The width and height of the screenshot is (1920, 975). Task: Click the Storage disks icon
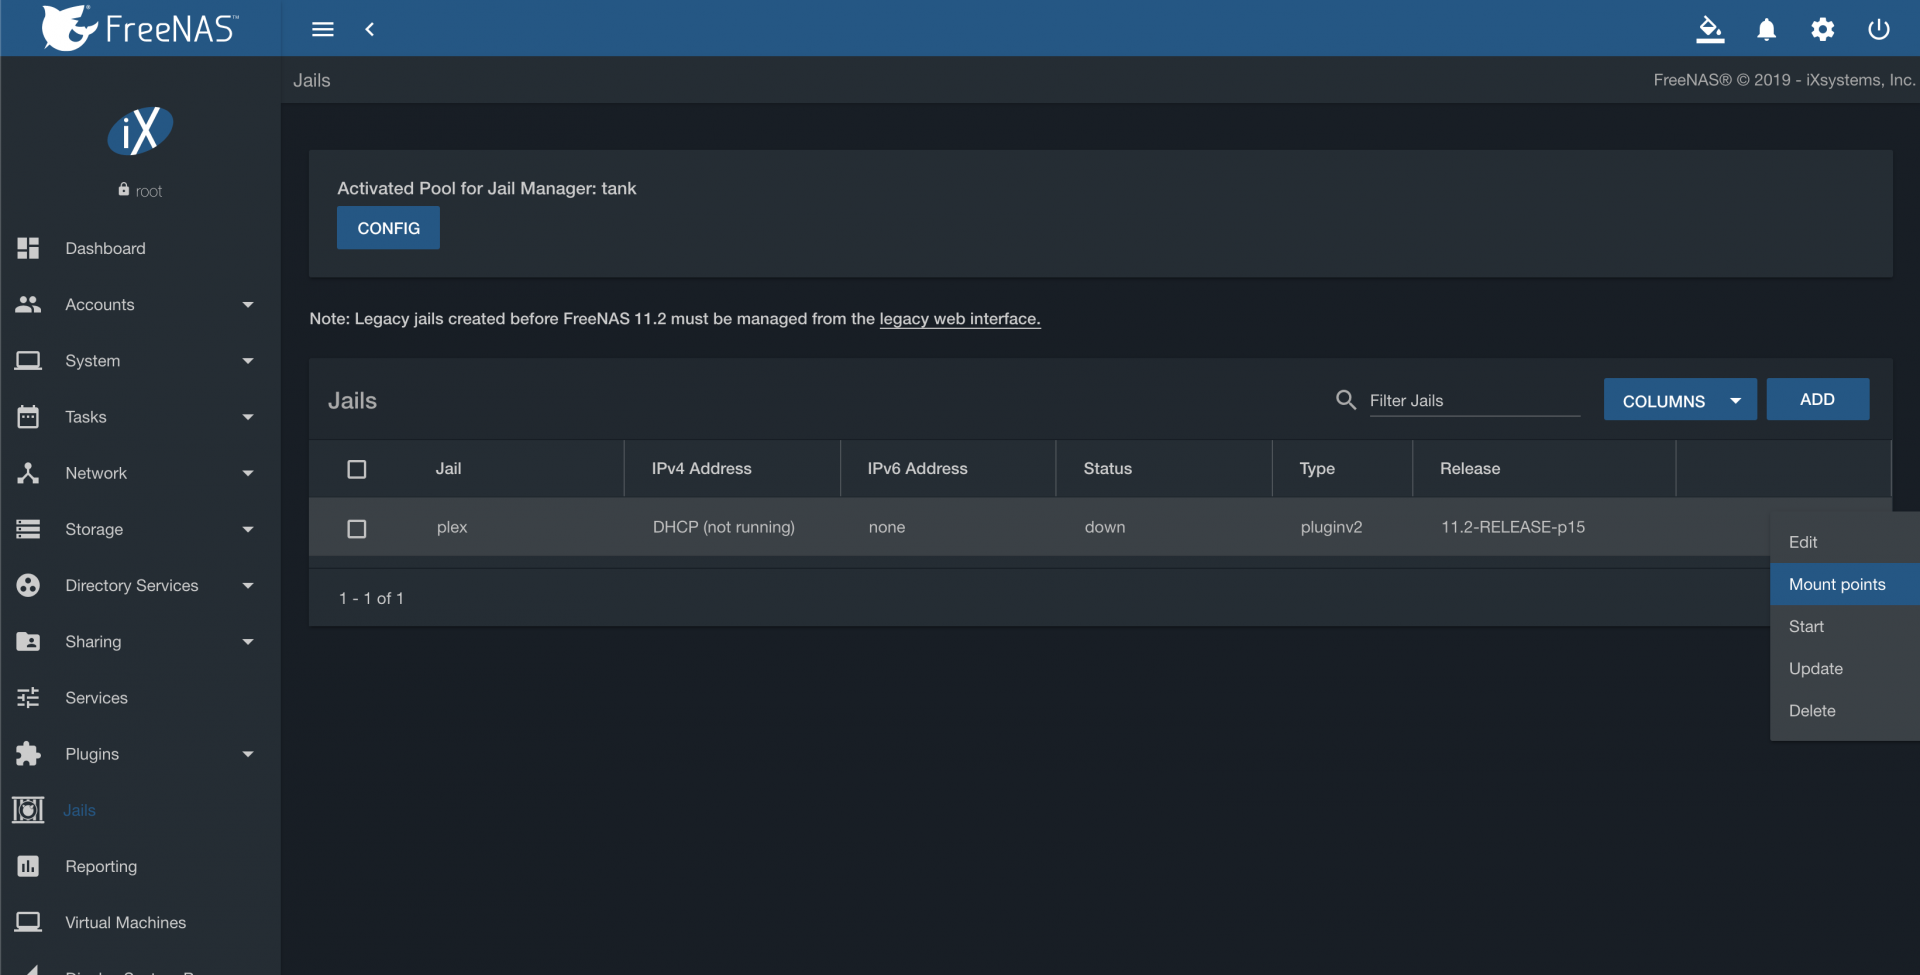(x=28, y=529)
